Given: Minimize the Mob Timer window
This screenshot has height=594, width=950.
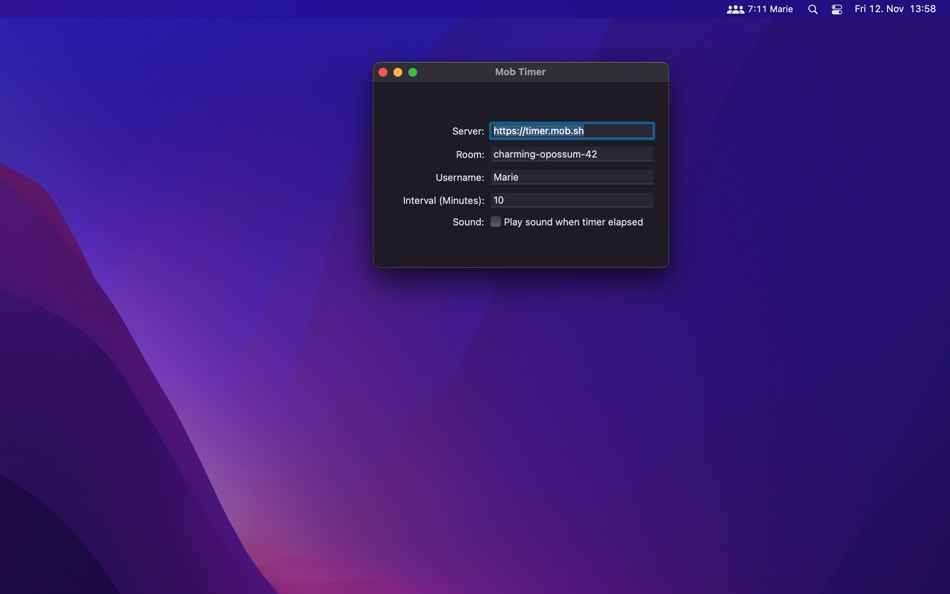Looking at the screenshot, I should pos(398,72).
